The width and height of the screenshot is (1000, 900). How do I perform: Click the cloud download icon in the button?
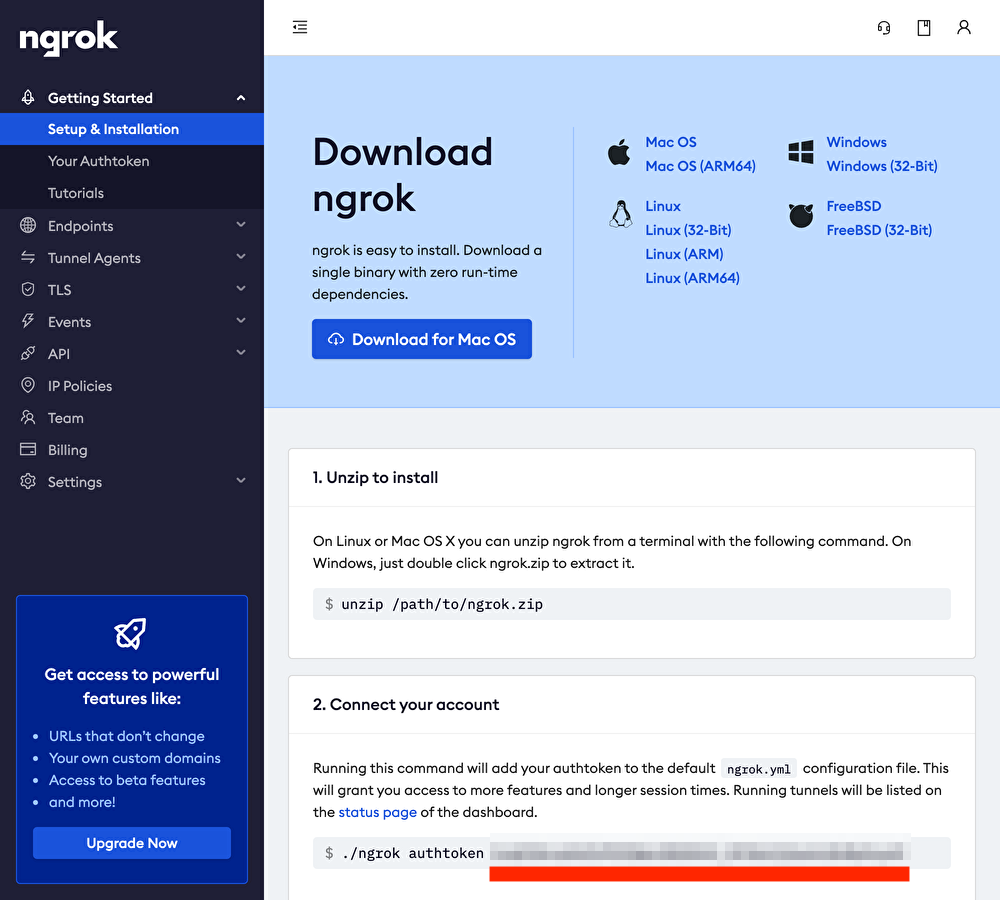coord(335,339)
